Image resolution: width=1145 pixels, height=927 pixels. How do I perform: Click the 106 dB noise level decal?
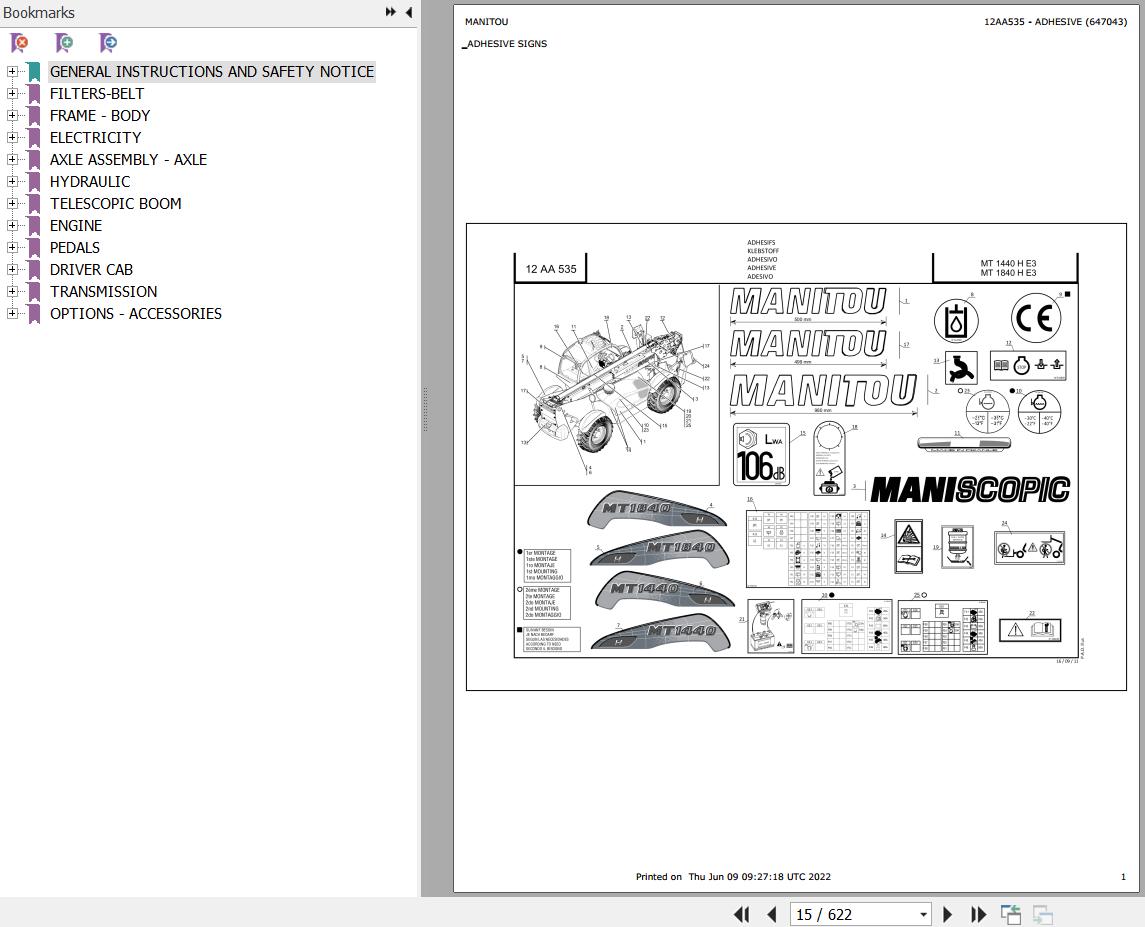click(761, 455)
